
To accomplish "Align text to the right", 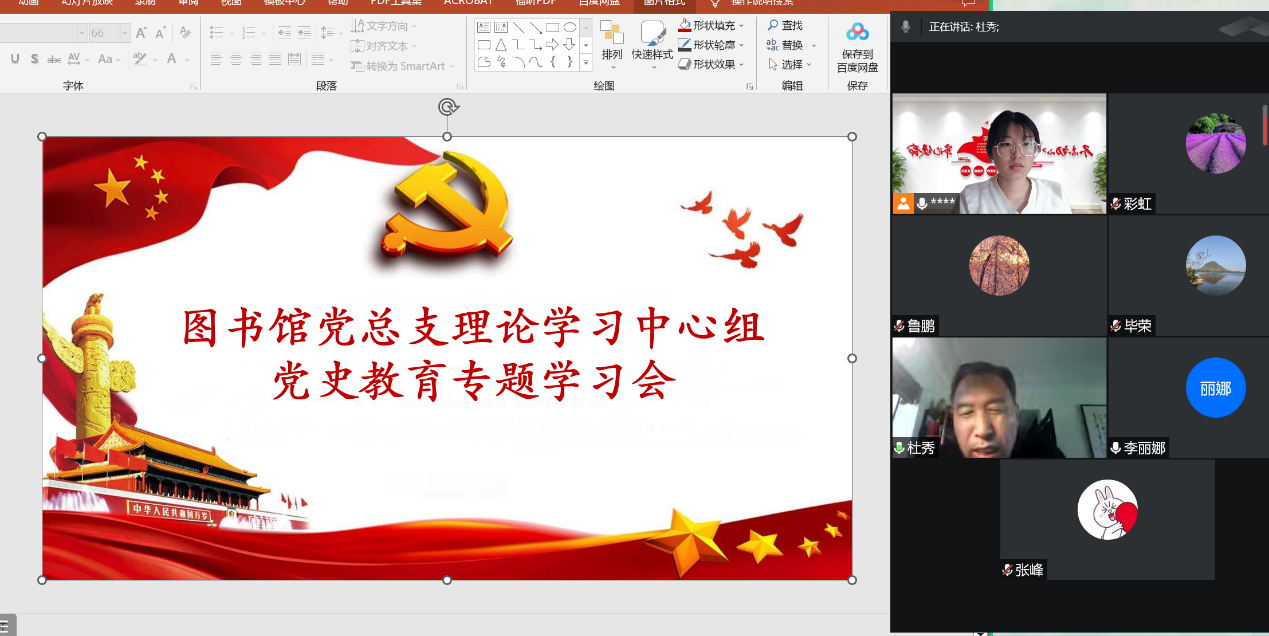I will [x=256, y=60].
